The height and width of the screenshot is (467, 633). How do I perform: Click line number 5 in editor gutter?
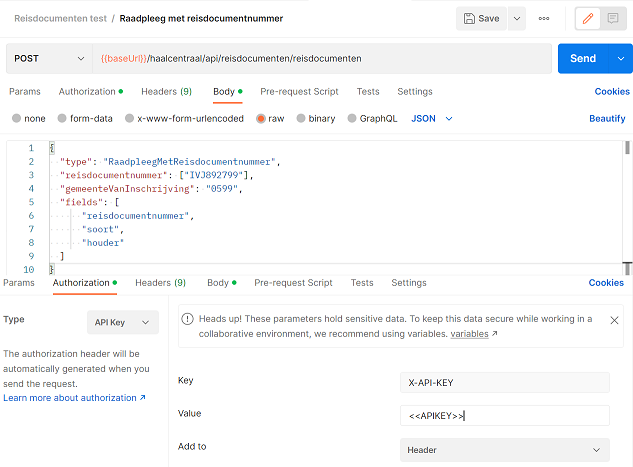(x=31, y=202)
